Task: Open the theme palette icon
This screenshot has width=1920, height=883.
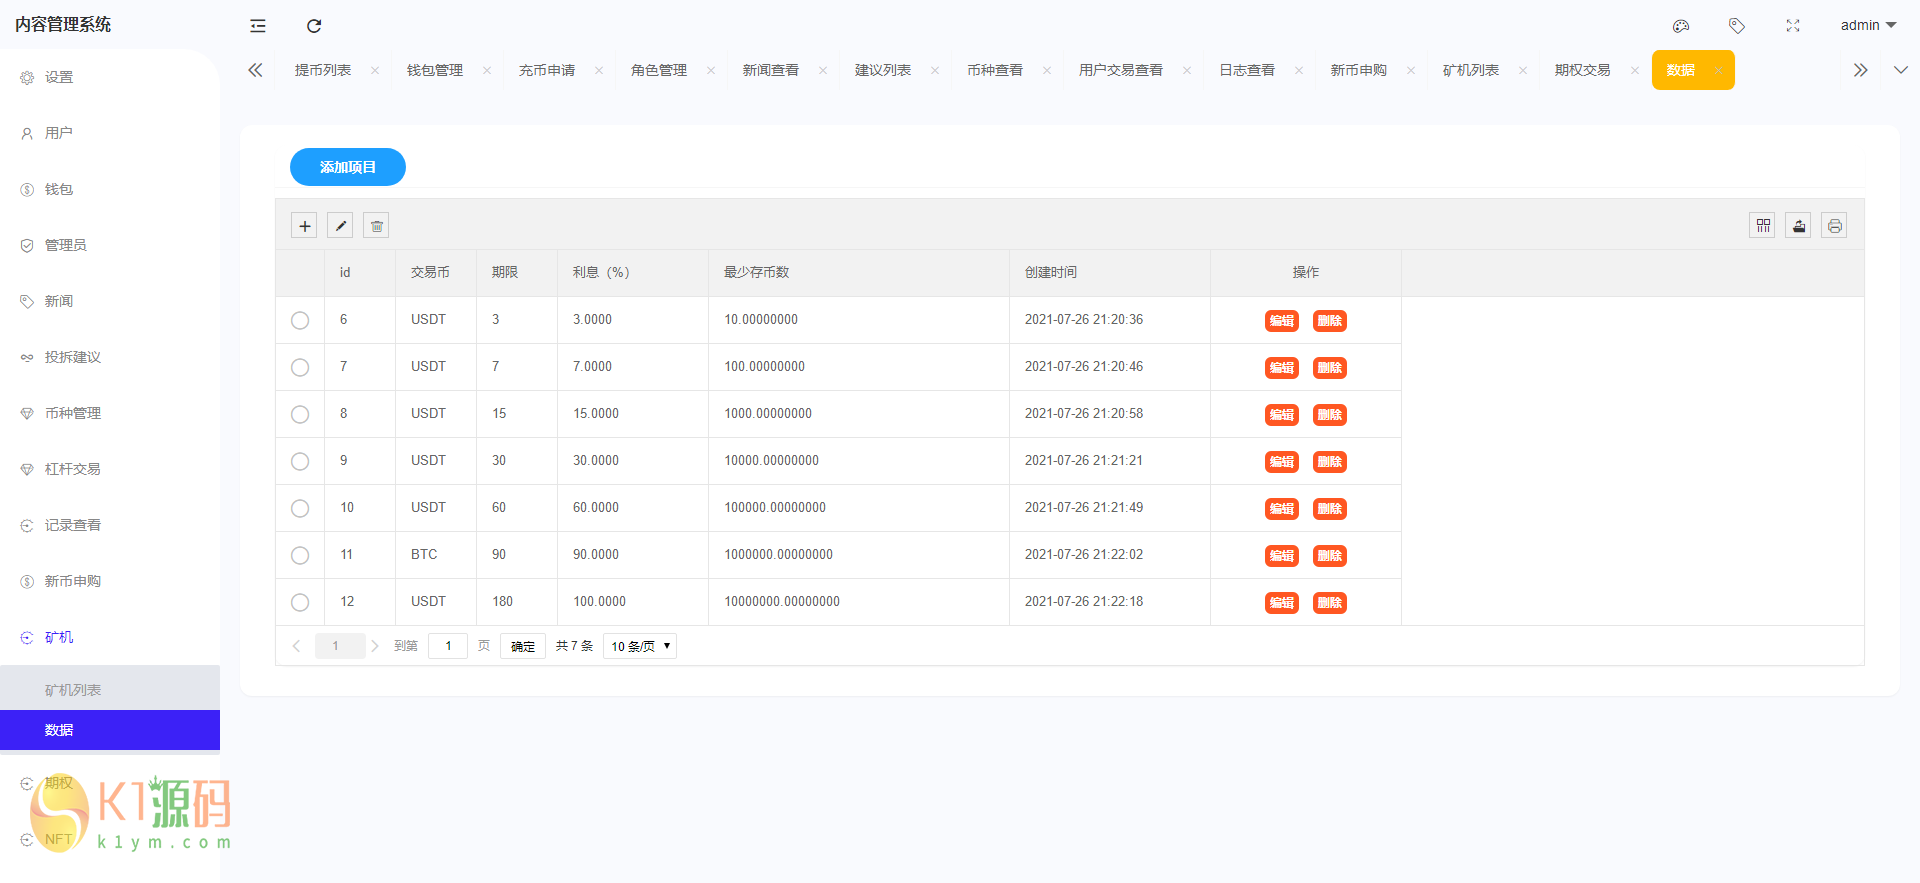Action: click(1681, 26)
